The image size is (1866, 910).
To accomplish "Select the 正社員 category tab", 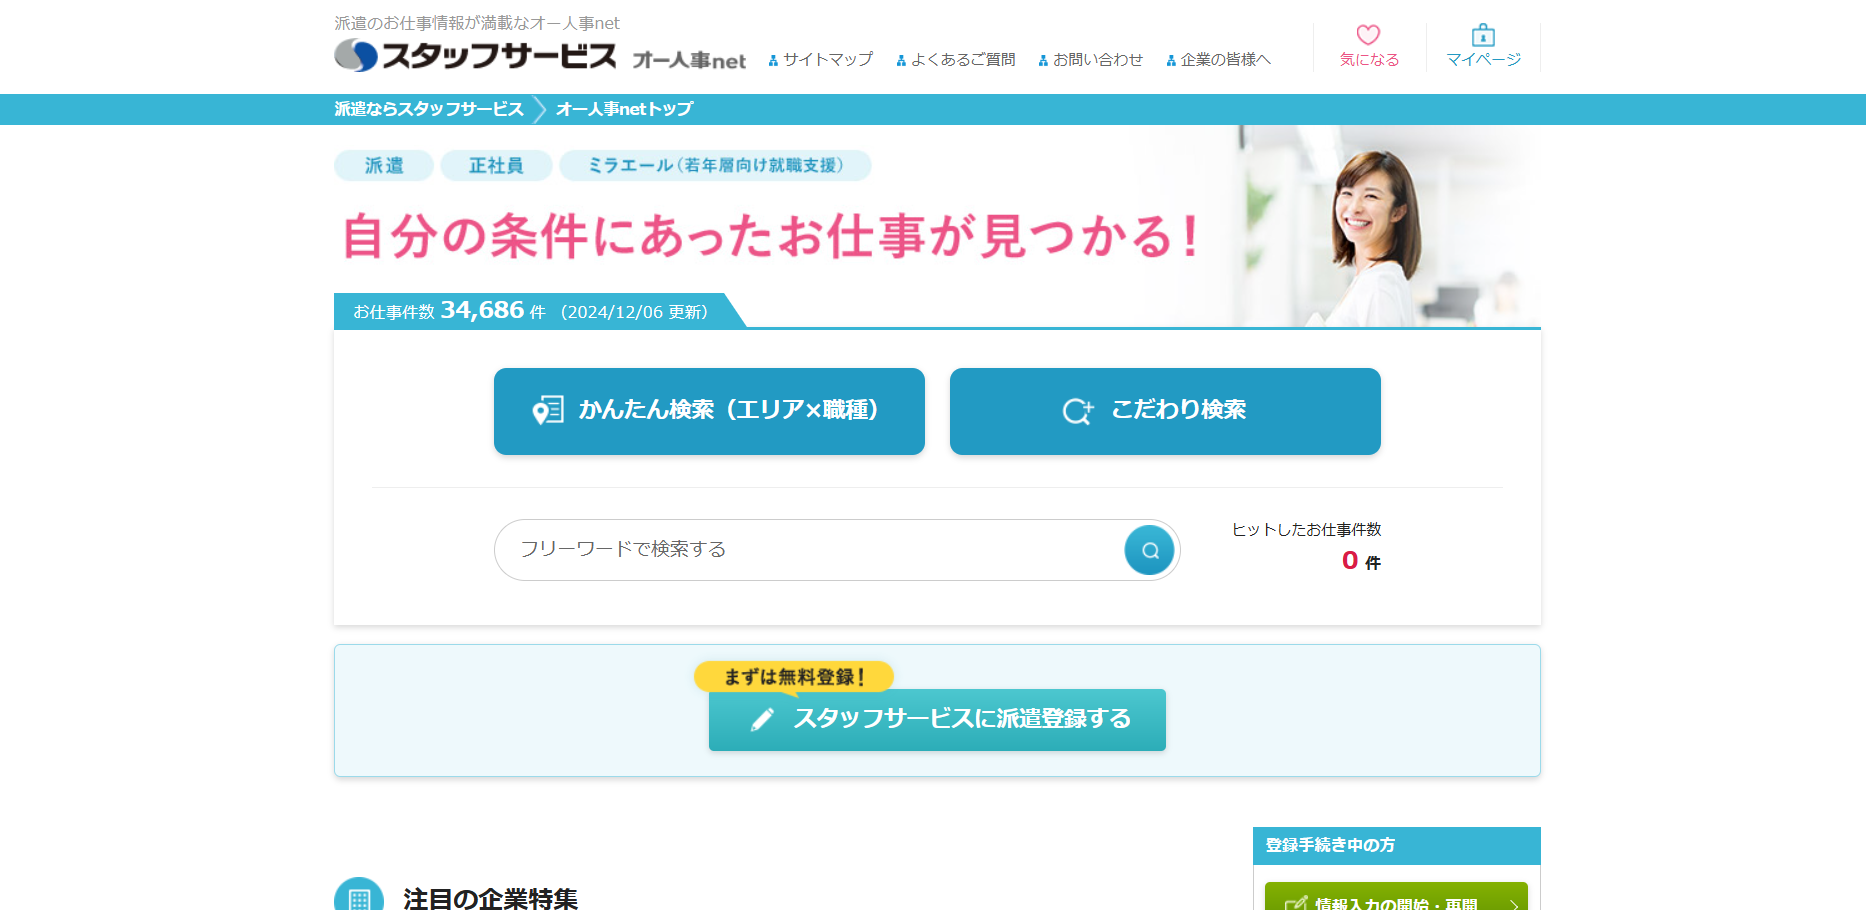I will coord(496,166).
